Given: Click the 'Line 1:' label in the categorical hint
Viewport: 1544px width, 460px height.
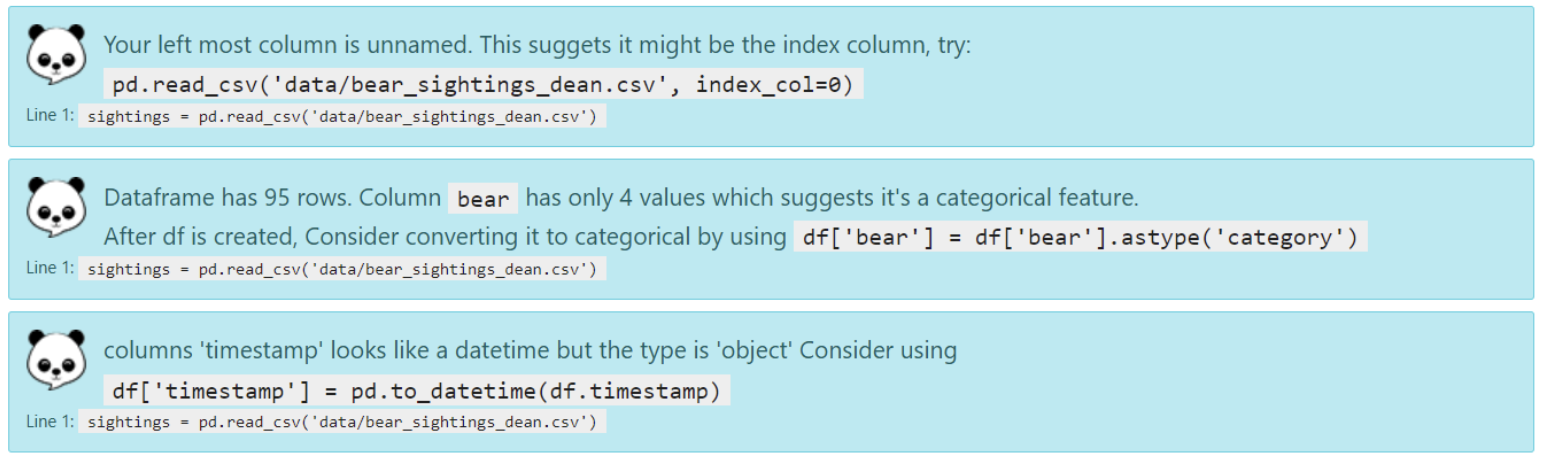Looking at the screenshot, I should pyautogui.click(x=50, y=268).
